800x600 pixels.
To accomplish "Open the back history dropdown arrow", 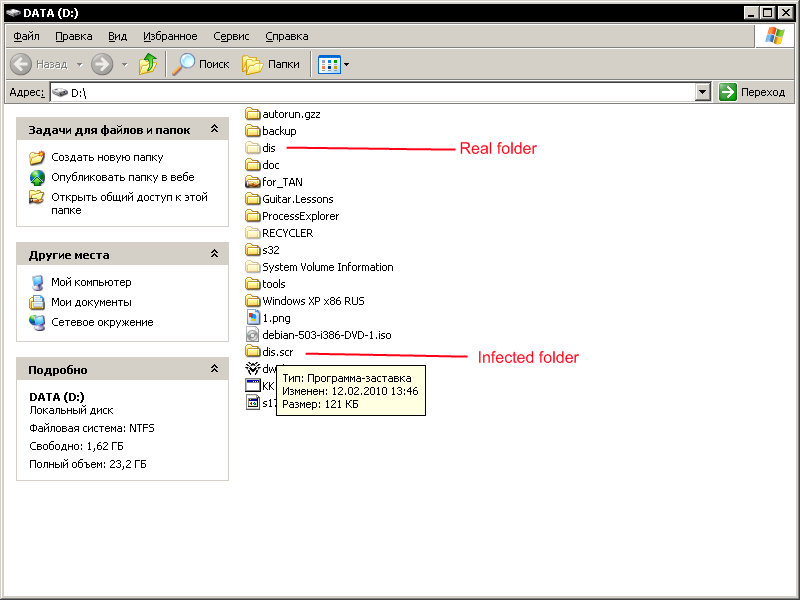I will pos(80,64).
